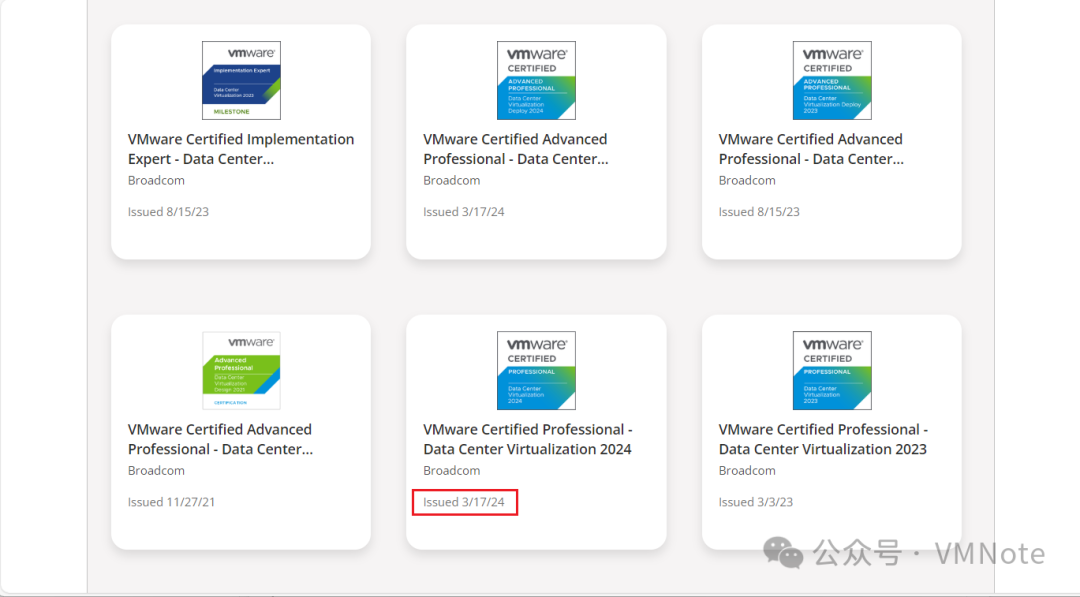Click the Professional Data Center Virtualization 2024 badge

point(536,370)
